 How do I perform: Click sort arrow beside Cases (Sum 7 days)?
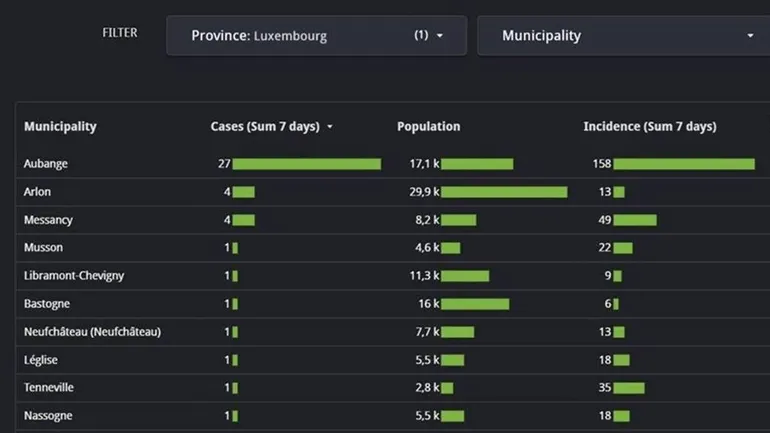coord(330,127)
